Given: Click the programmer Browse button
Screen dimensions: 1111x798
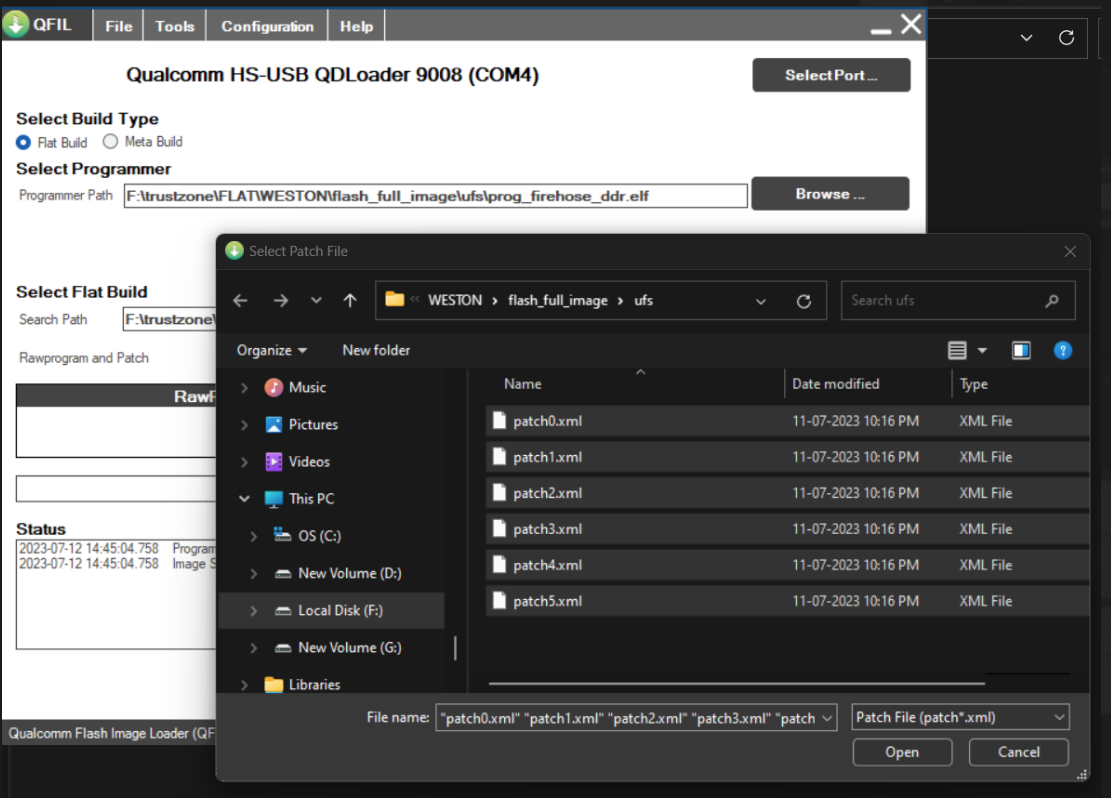Looking at the screenshot, I should click(x=830, y=193).
